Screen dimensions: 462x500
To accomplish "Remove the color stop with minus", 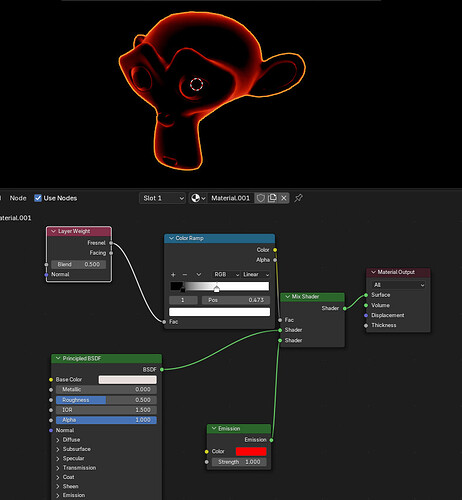I will pyautogui.click(x=185, y=275).
